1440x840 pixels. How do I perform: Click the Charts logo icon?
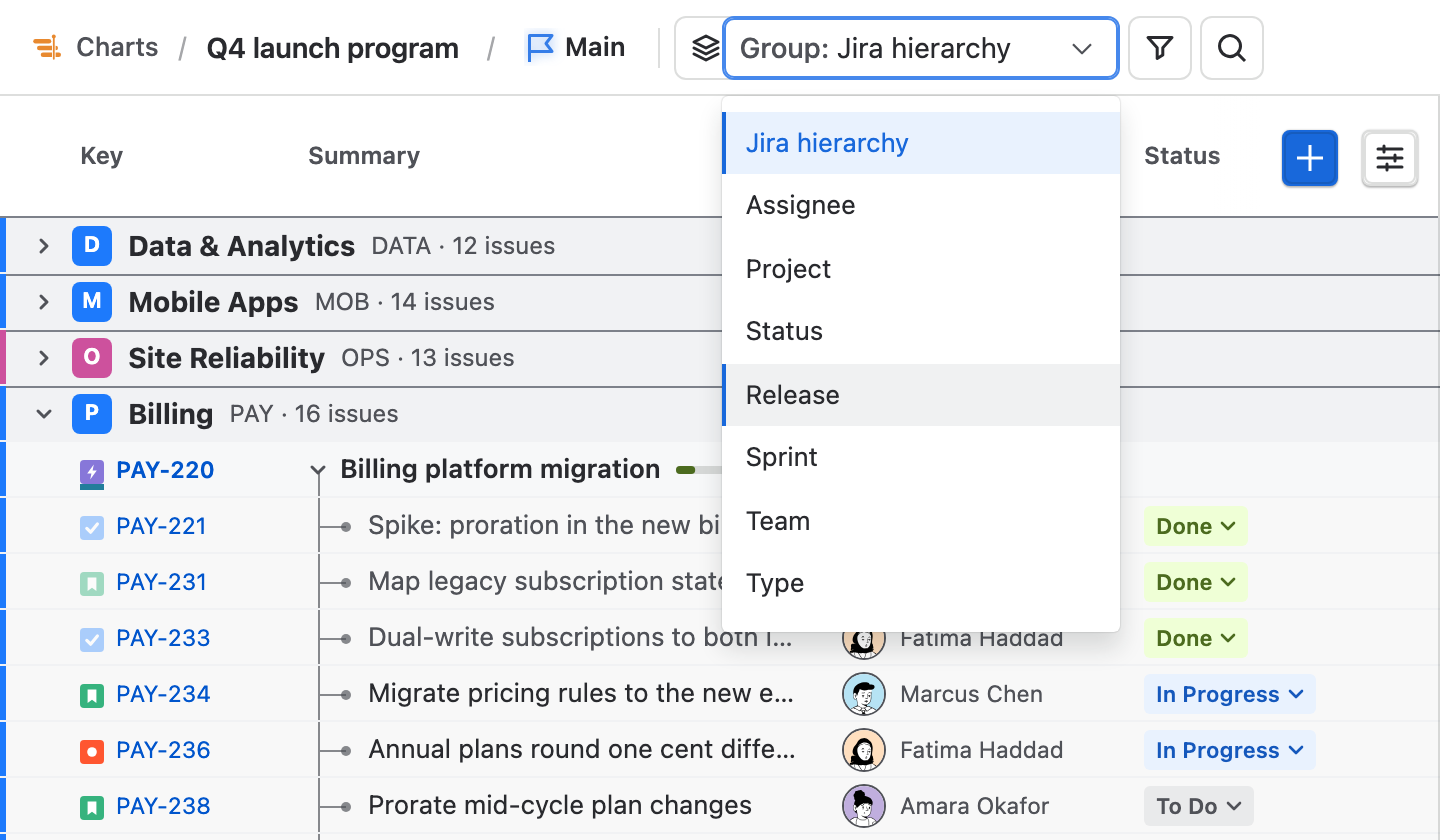[x=47, y=47]
